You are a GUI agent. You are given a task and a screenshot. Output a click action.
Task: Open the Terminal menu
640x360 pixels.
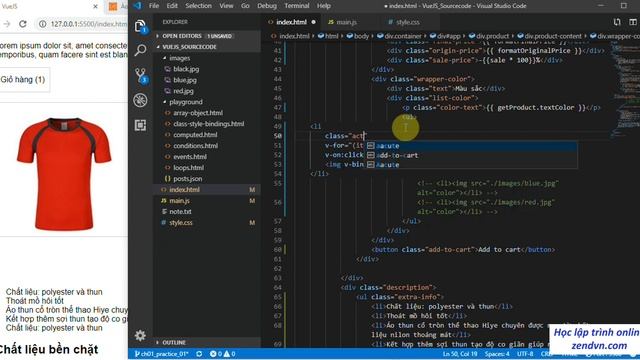click(x=297, y=6)
